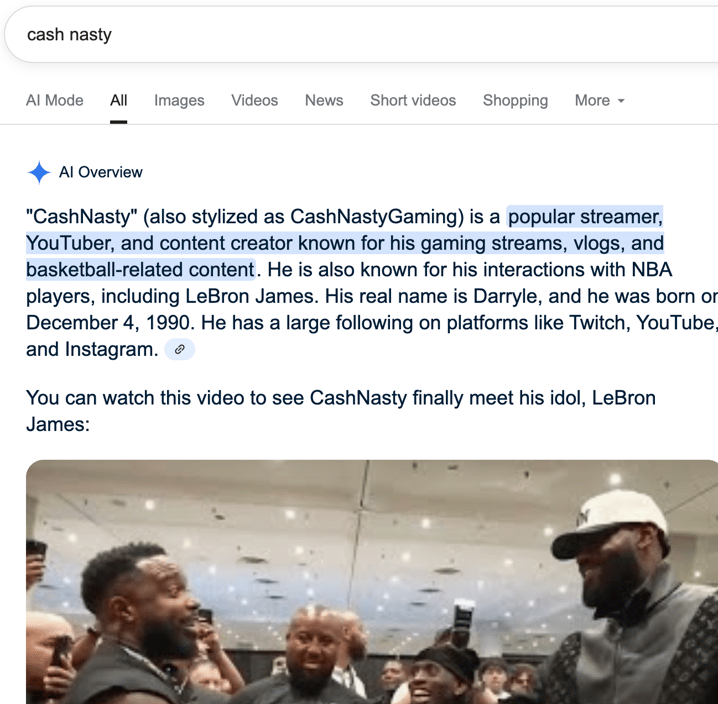
Task: Click the highlighted phrase "popular streamer,"
Action: coord(585,217)
